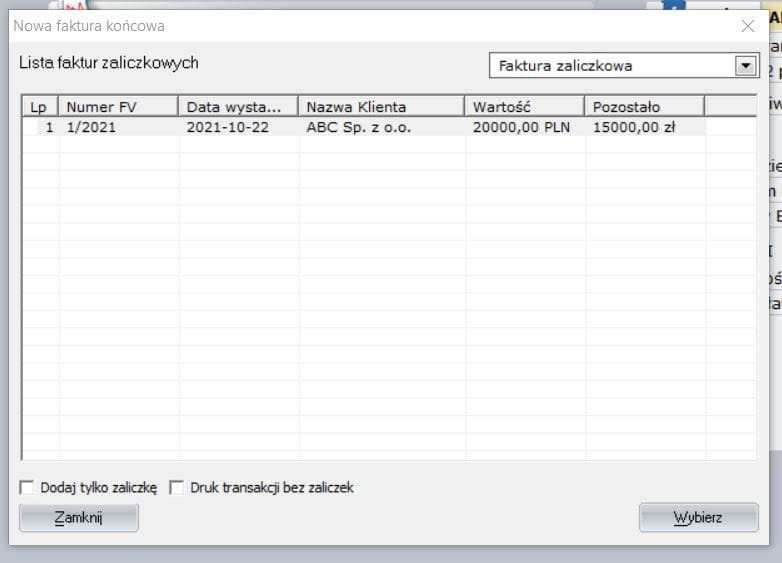Sort by Nazwa Klienta column header
The height and width of the screenshot is (563, 782).
(x=381, y=107)
